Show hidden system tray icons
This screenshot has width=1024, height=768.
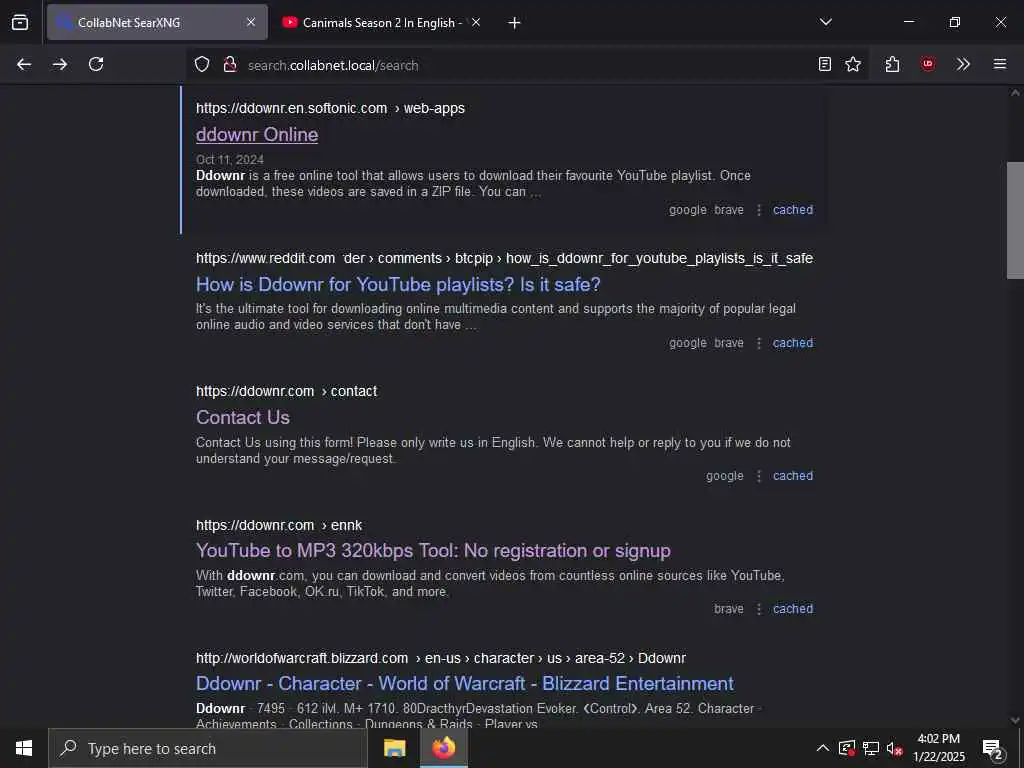[823, 748]
